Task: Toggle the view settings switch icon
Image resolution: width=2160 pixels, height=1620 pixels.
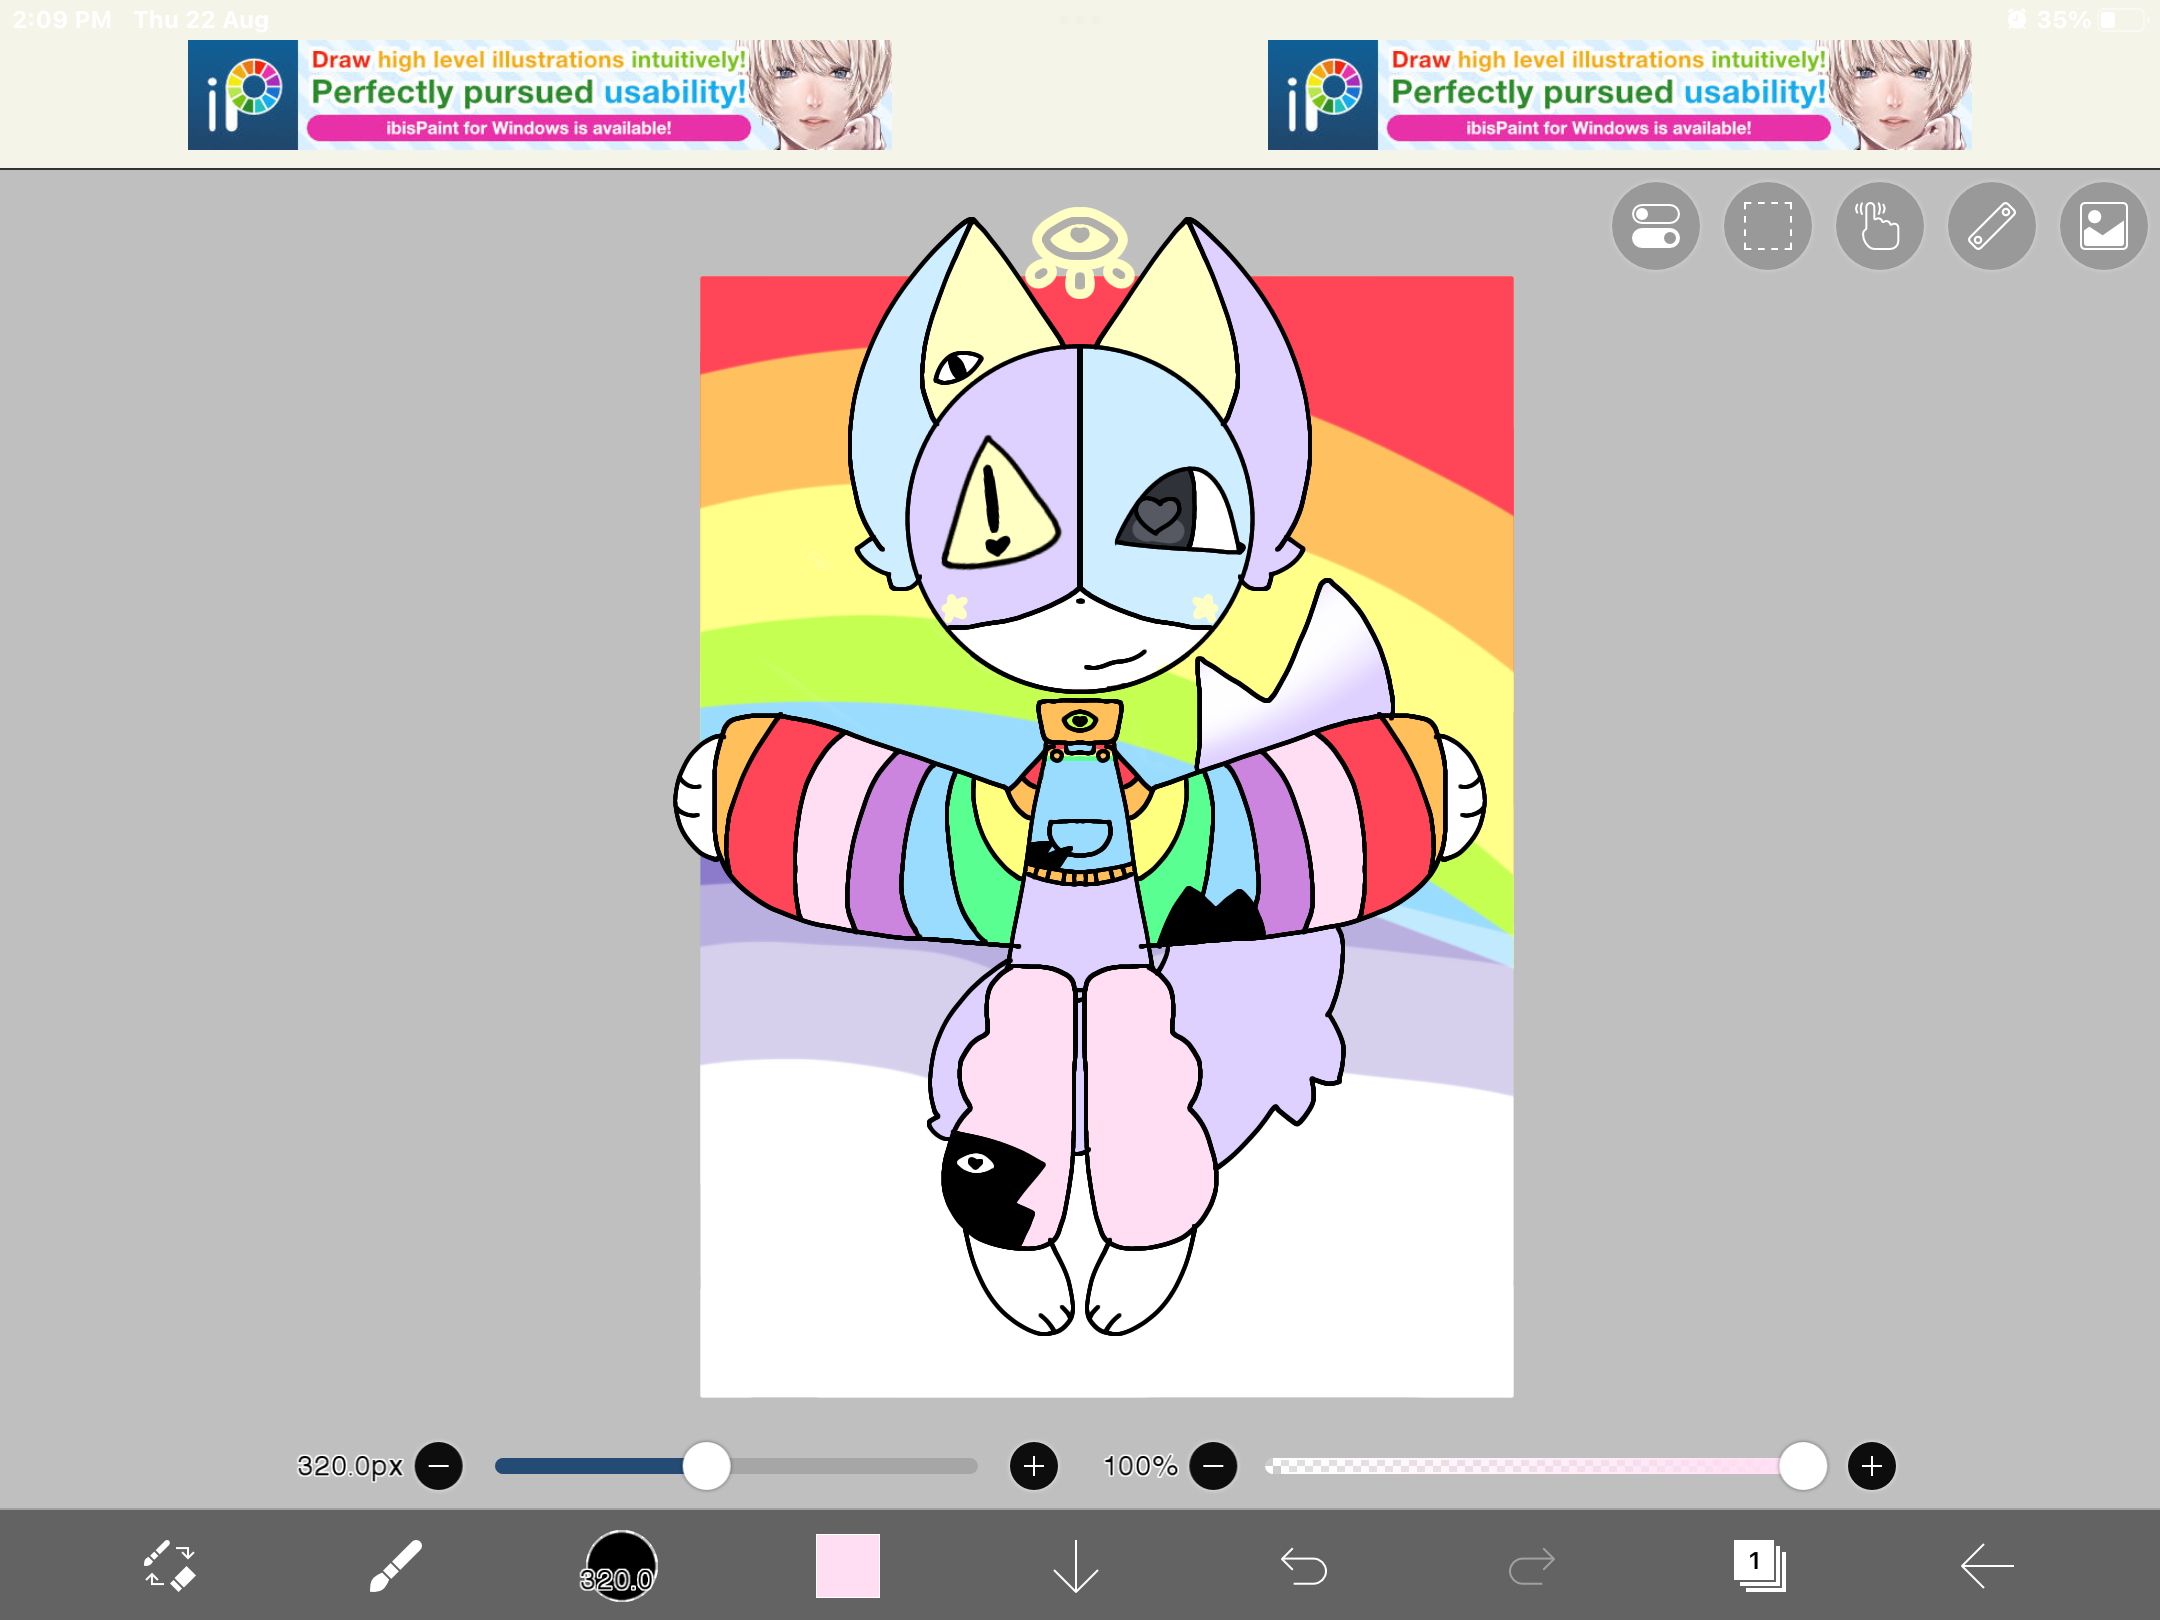Action: point(1655,226)
